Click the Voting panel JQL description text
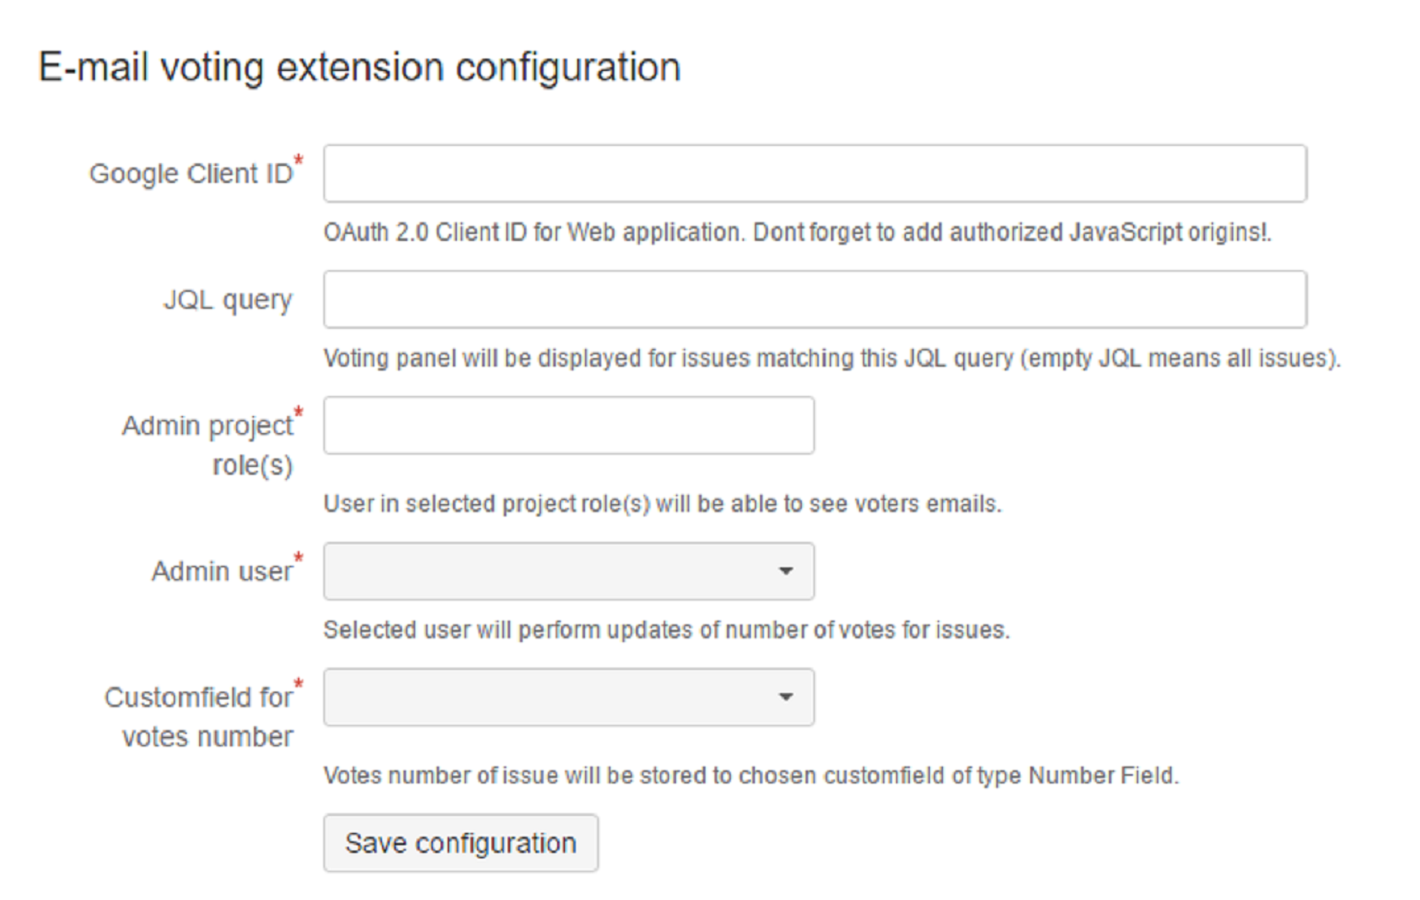The image size is (1420, 900). click(x=832, y=358)
